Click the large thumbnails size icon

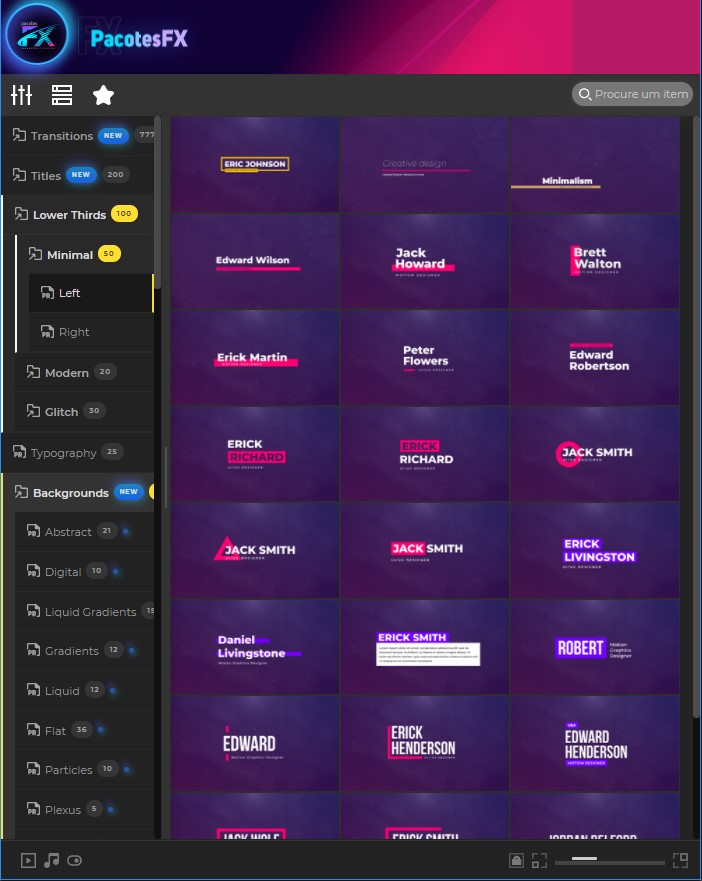(680, 860)
